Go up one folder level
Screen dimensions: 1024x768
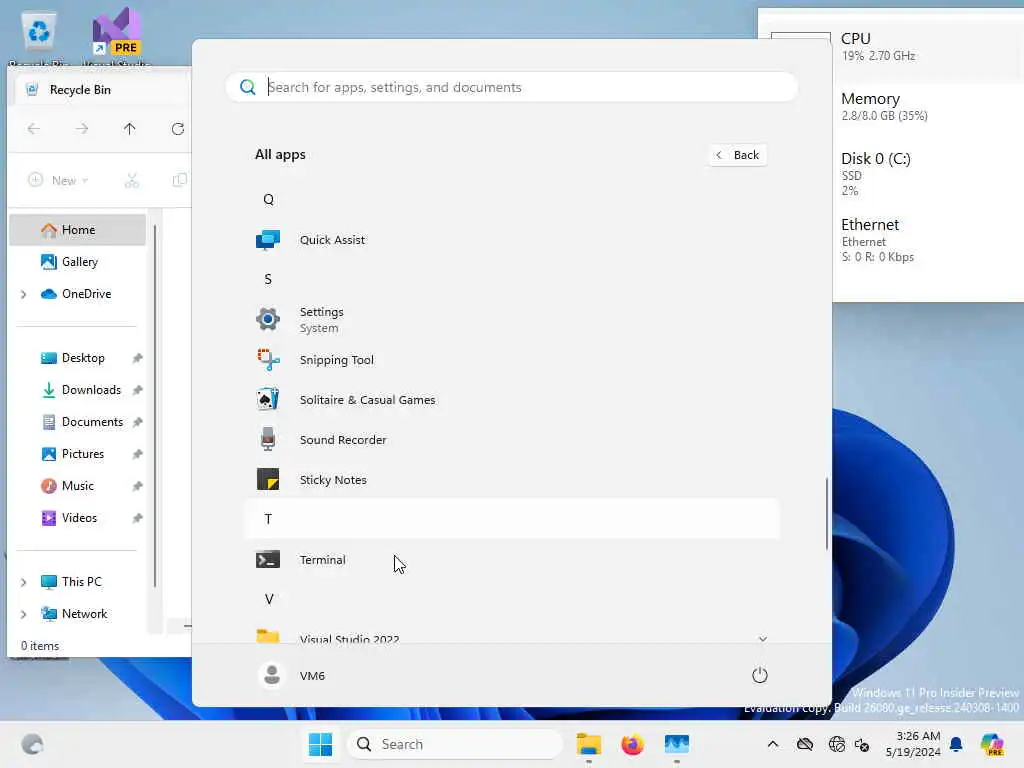point(129,129)
